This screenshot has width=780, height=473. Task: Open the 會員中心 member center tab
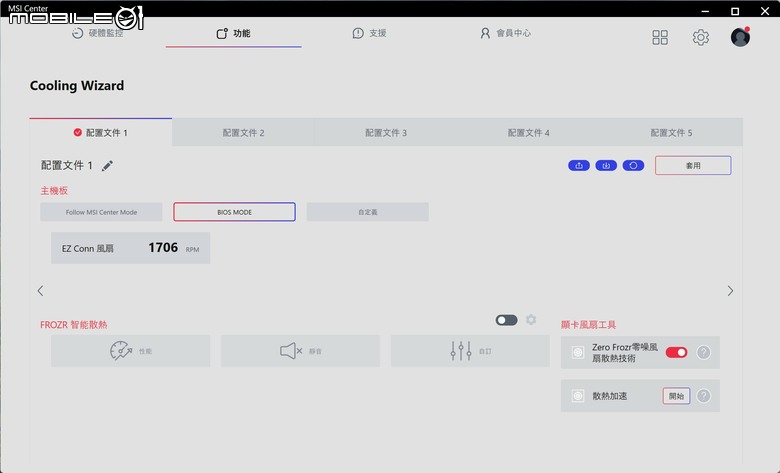click(505, 33)
